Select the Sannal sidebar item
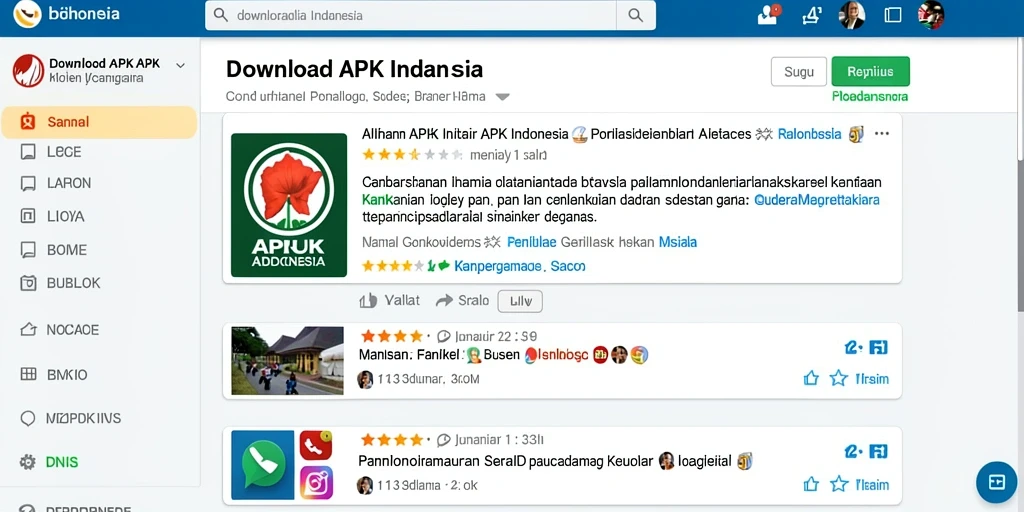 pos(99,122)
